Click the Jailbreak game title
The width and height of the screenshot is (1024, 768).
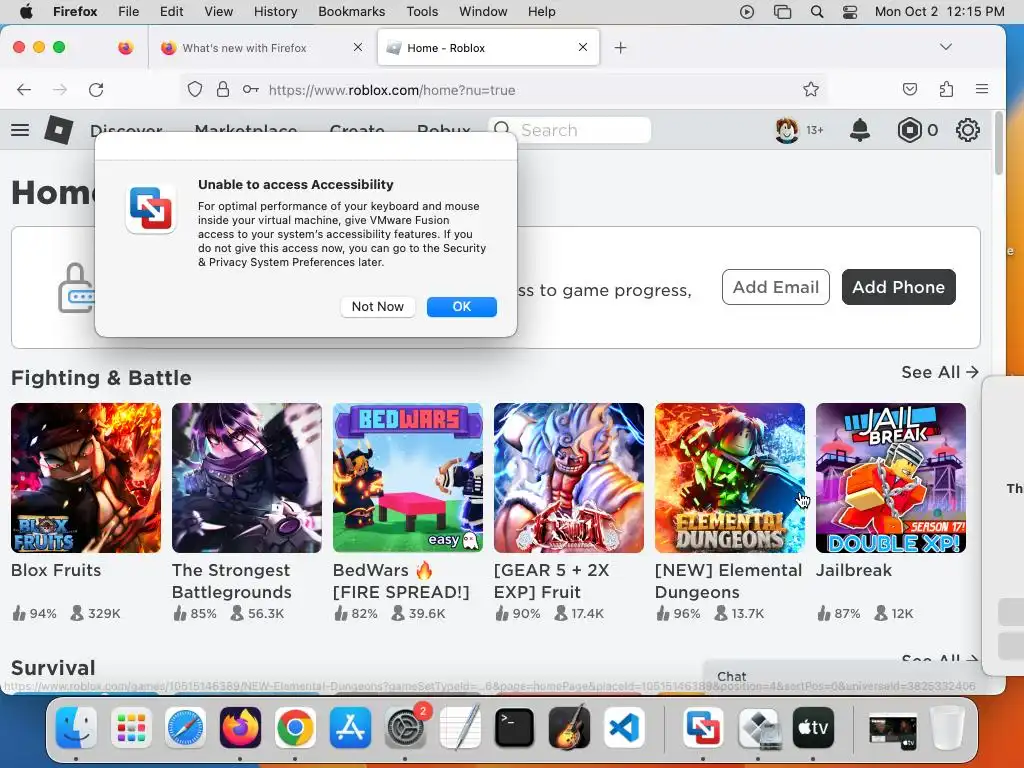point(854,570)
